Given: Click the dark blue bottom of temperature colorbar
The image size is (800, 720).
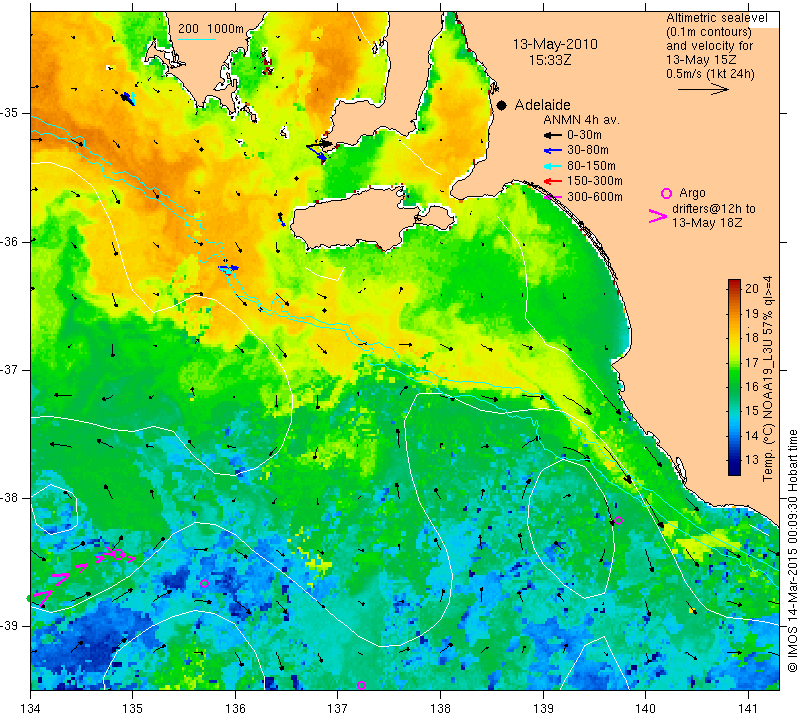Looking at the screenshot, I should point(734,469).
